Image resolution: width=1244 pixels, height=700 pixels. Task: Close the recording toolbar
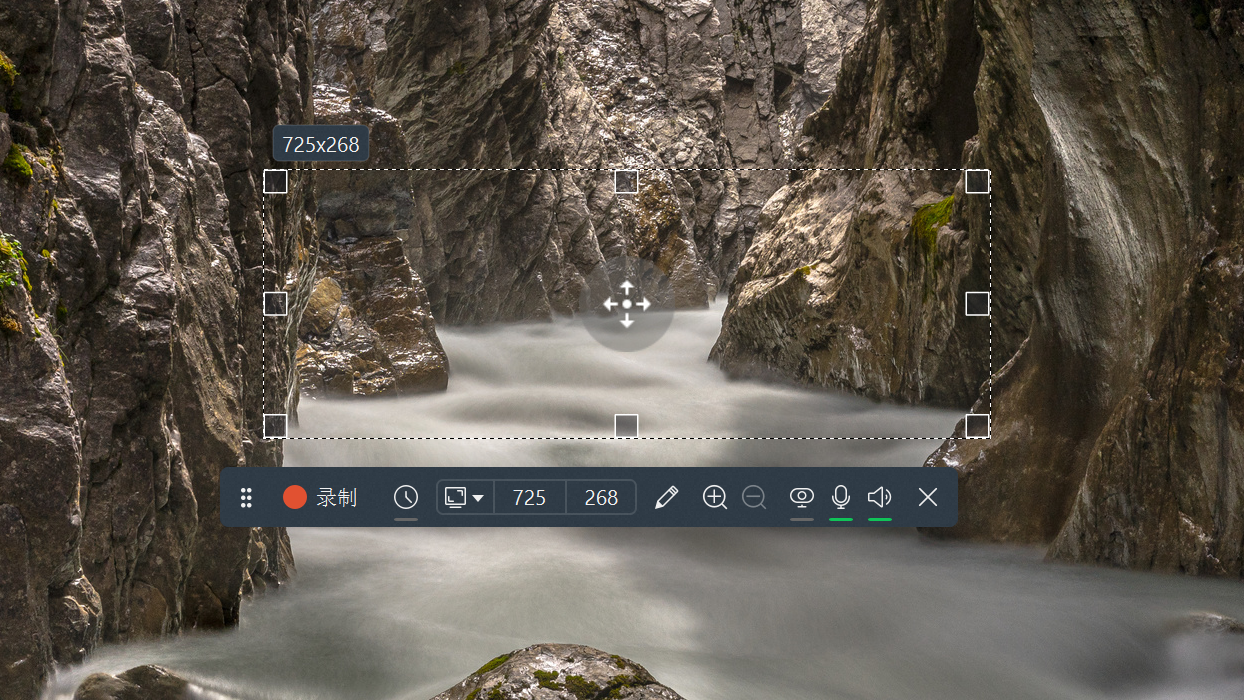point(928,497)
